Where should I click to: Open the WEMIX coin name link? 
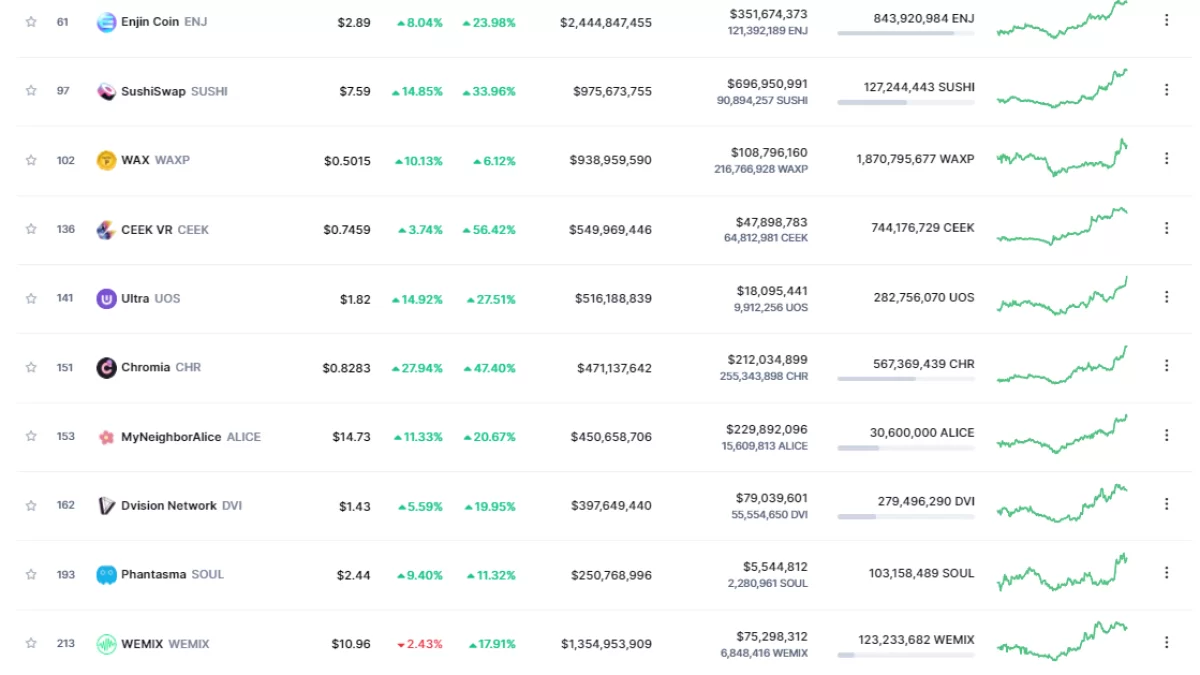(x=144, y=644)
